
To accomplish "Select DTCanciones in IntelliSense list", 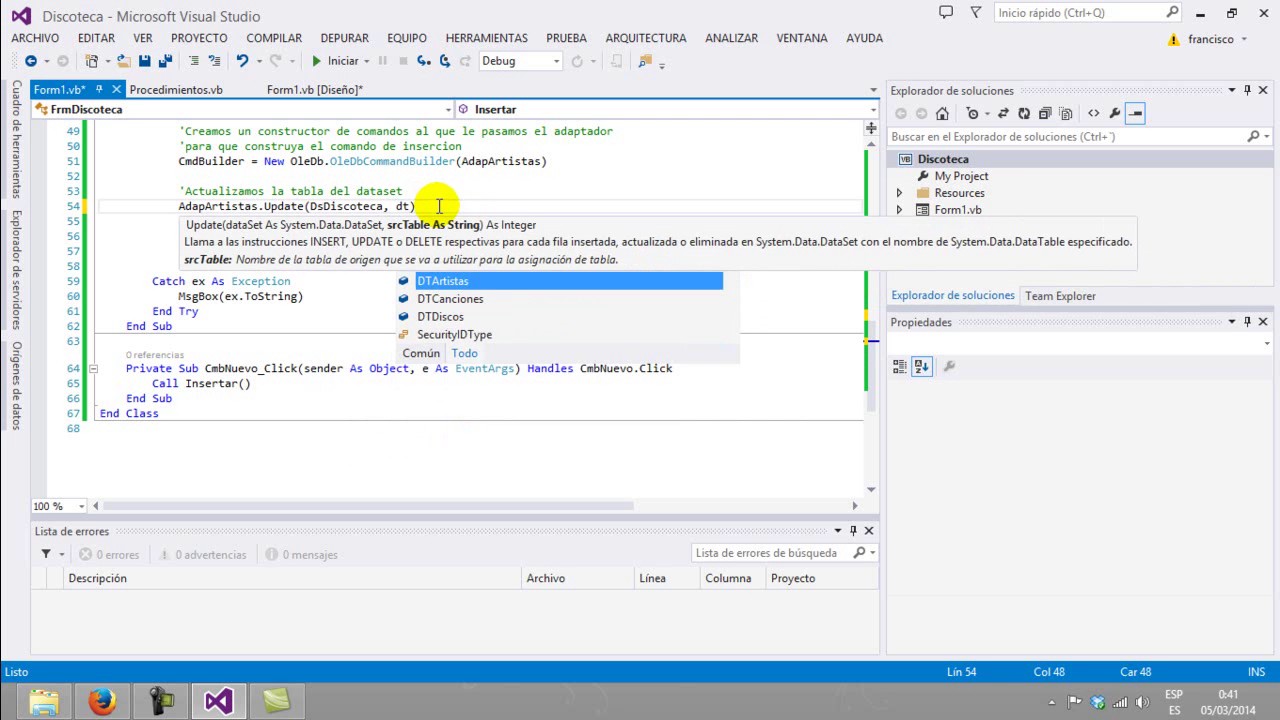I will pyautogui.click(x=559, y=299).
